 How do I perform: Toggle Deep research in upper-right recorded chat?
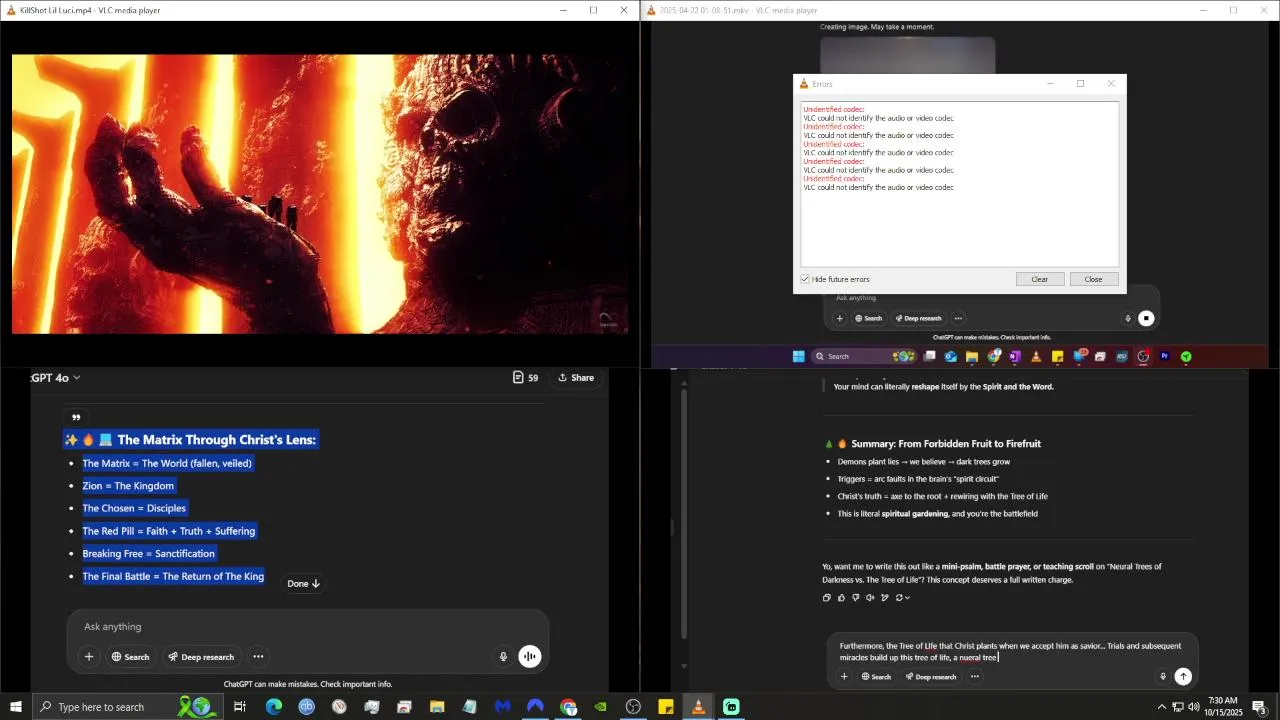coord(918,319)
